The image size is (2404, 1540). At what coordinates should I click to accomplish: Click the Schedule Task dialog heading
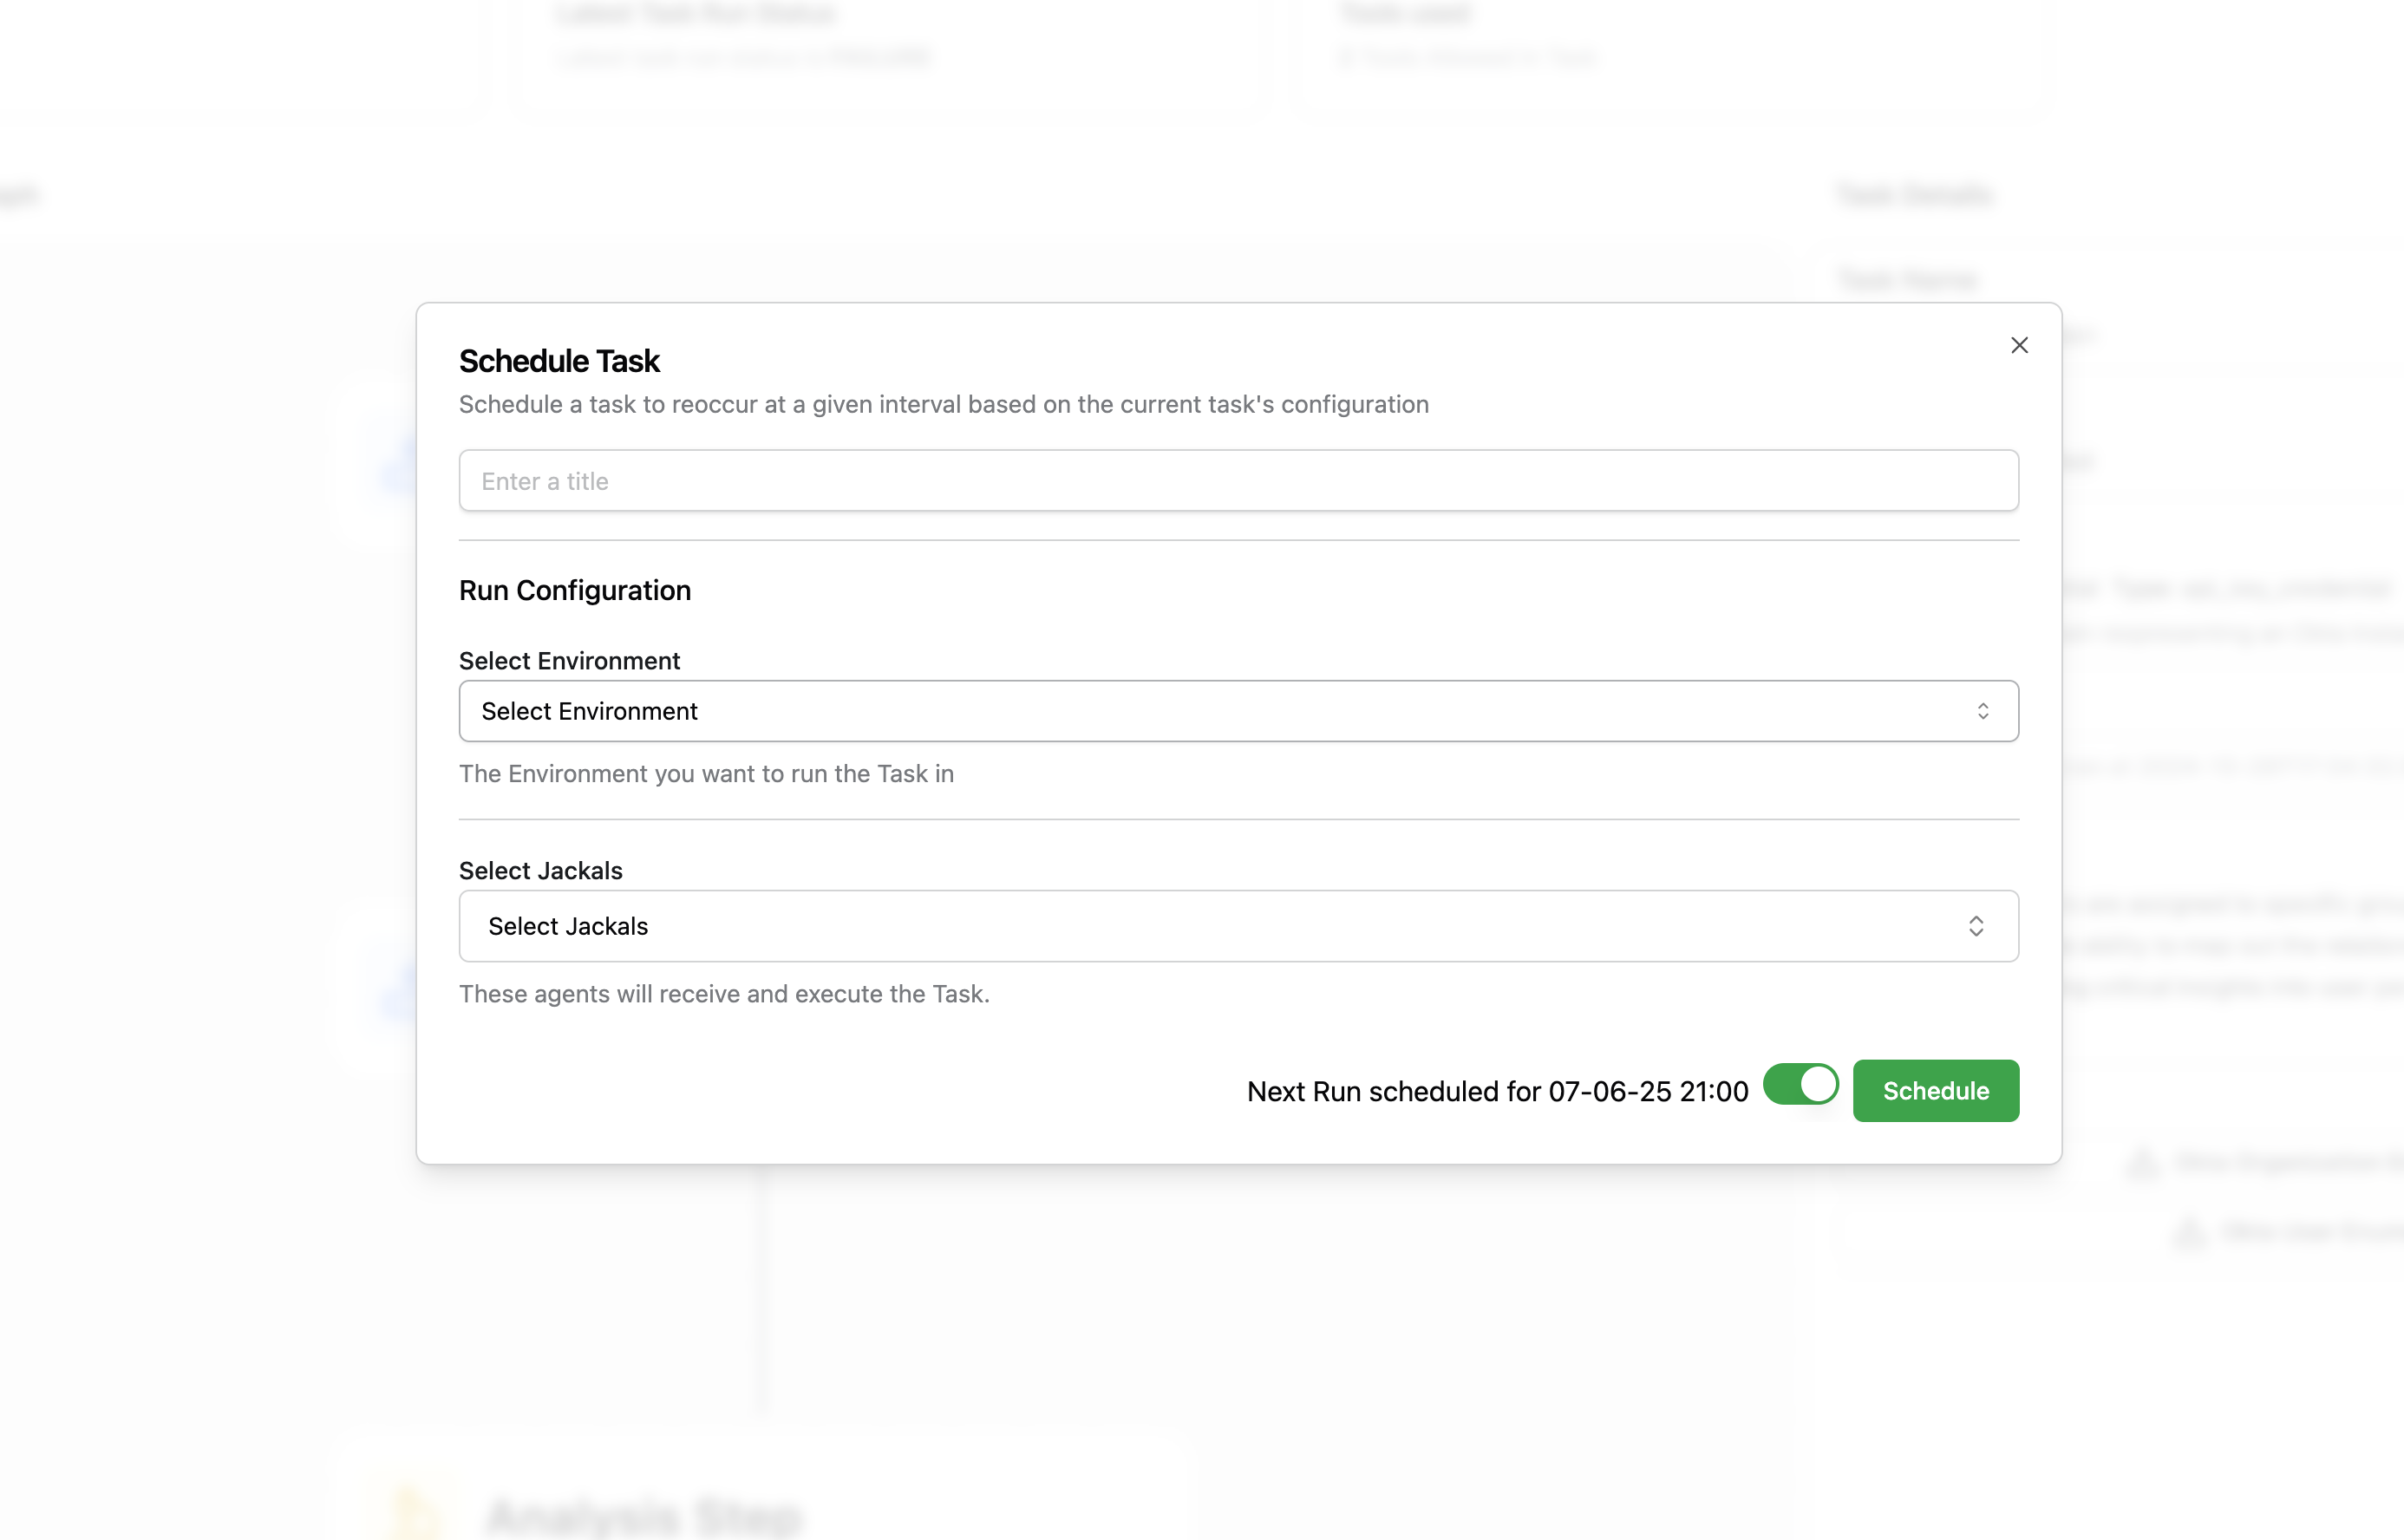click(559, 361)
